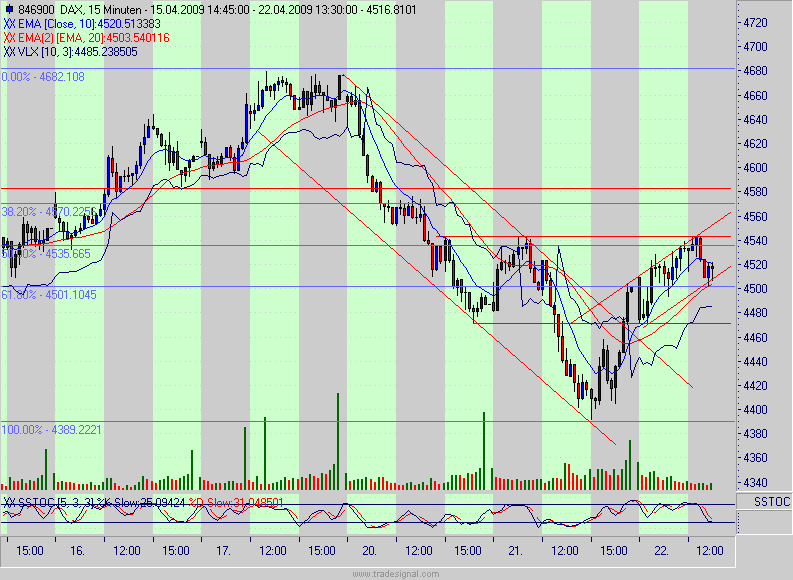Click the 4540 price axis label
Image resolution: width=793 pixels, height=580 pixels.
coord(756,241)
